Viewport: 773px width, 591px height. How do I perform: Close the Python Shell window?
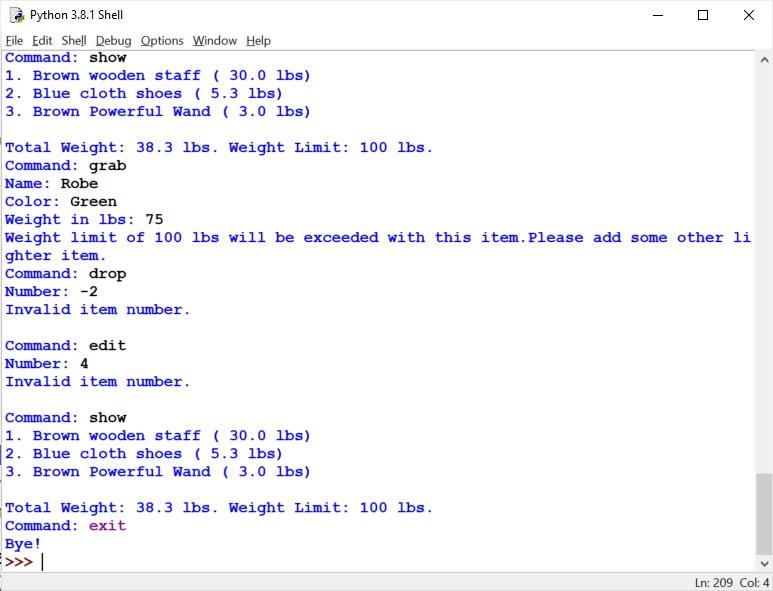(x=748, y=15)
